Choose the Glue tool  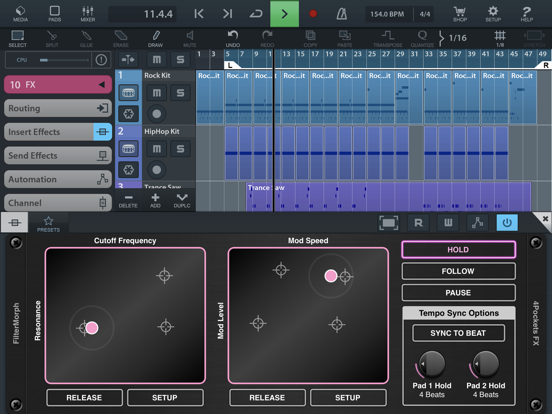(x=86, y=39)
